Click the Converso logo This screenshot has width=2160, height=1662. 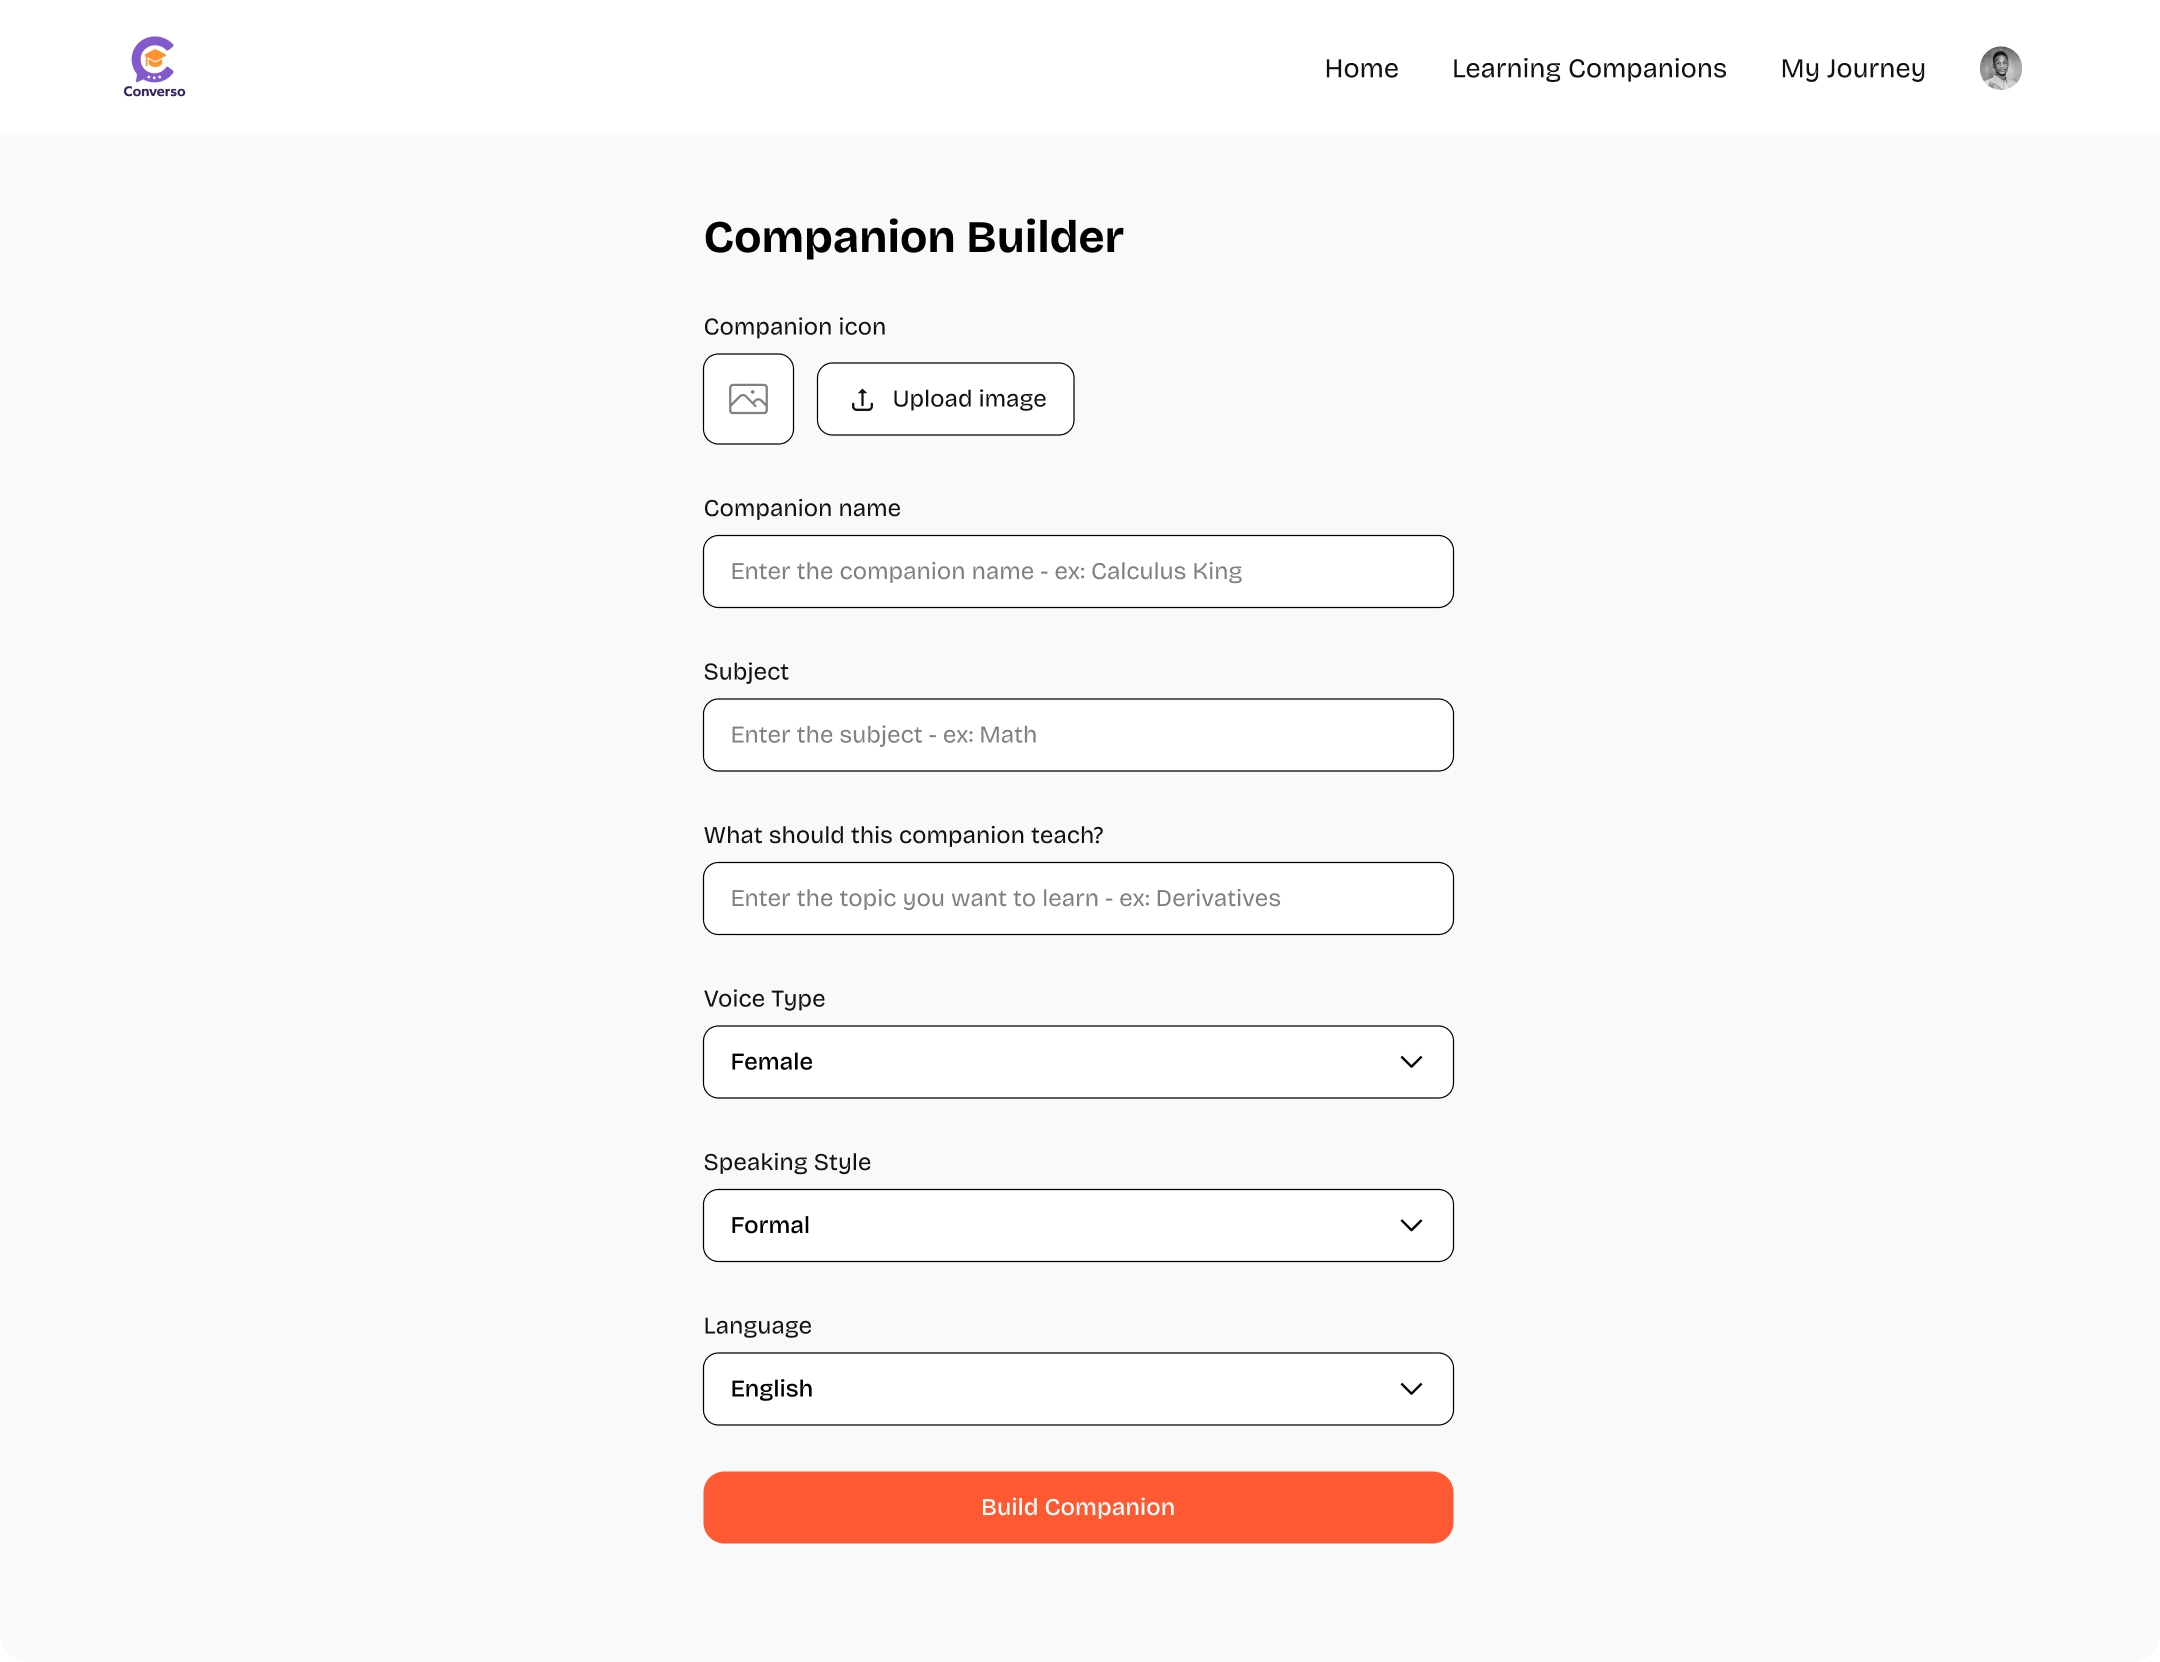[154, 67]
